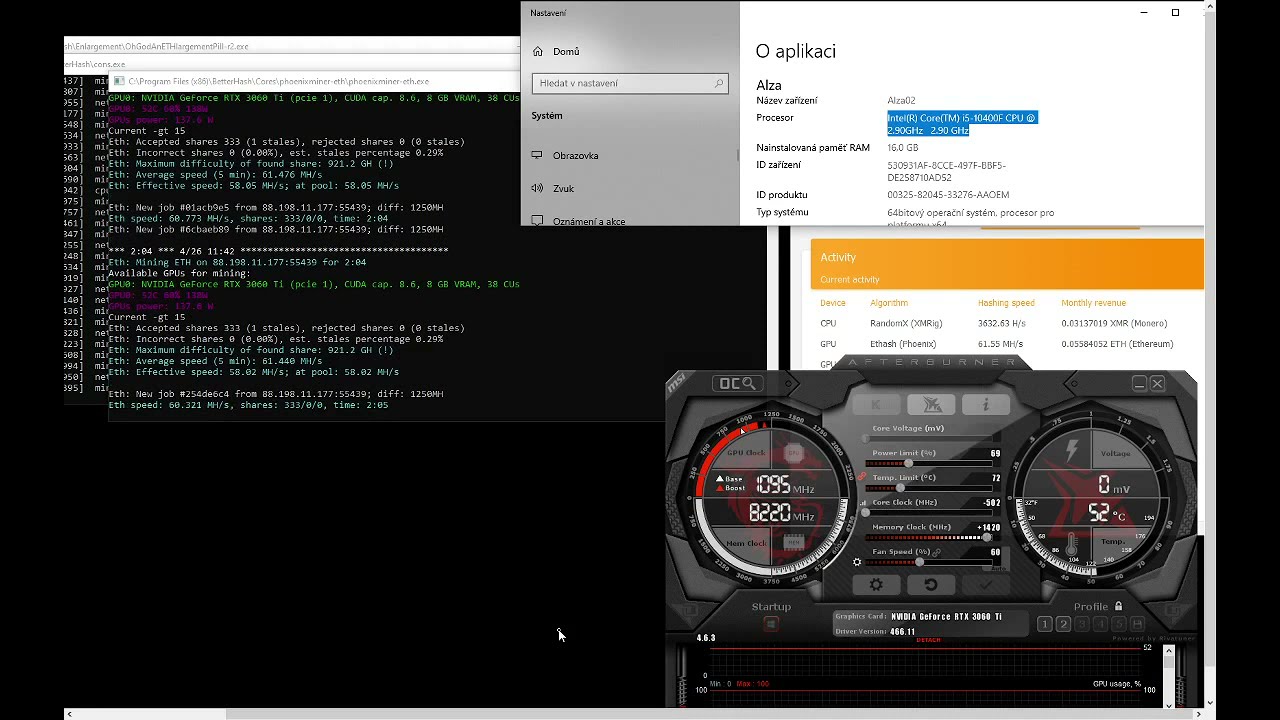Toggle power and temp limit link icon

tap(861, 477)
